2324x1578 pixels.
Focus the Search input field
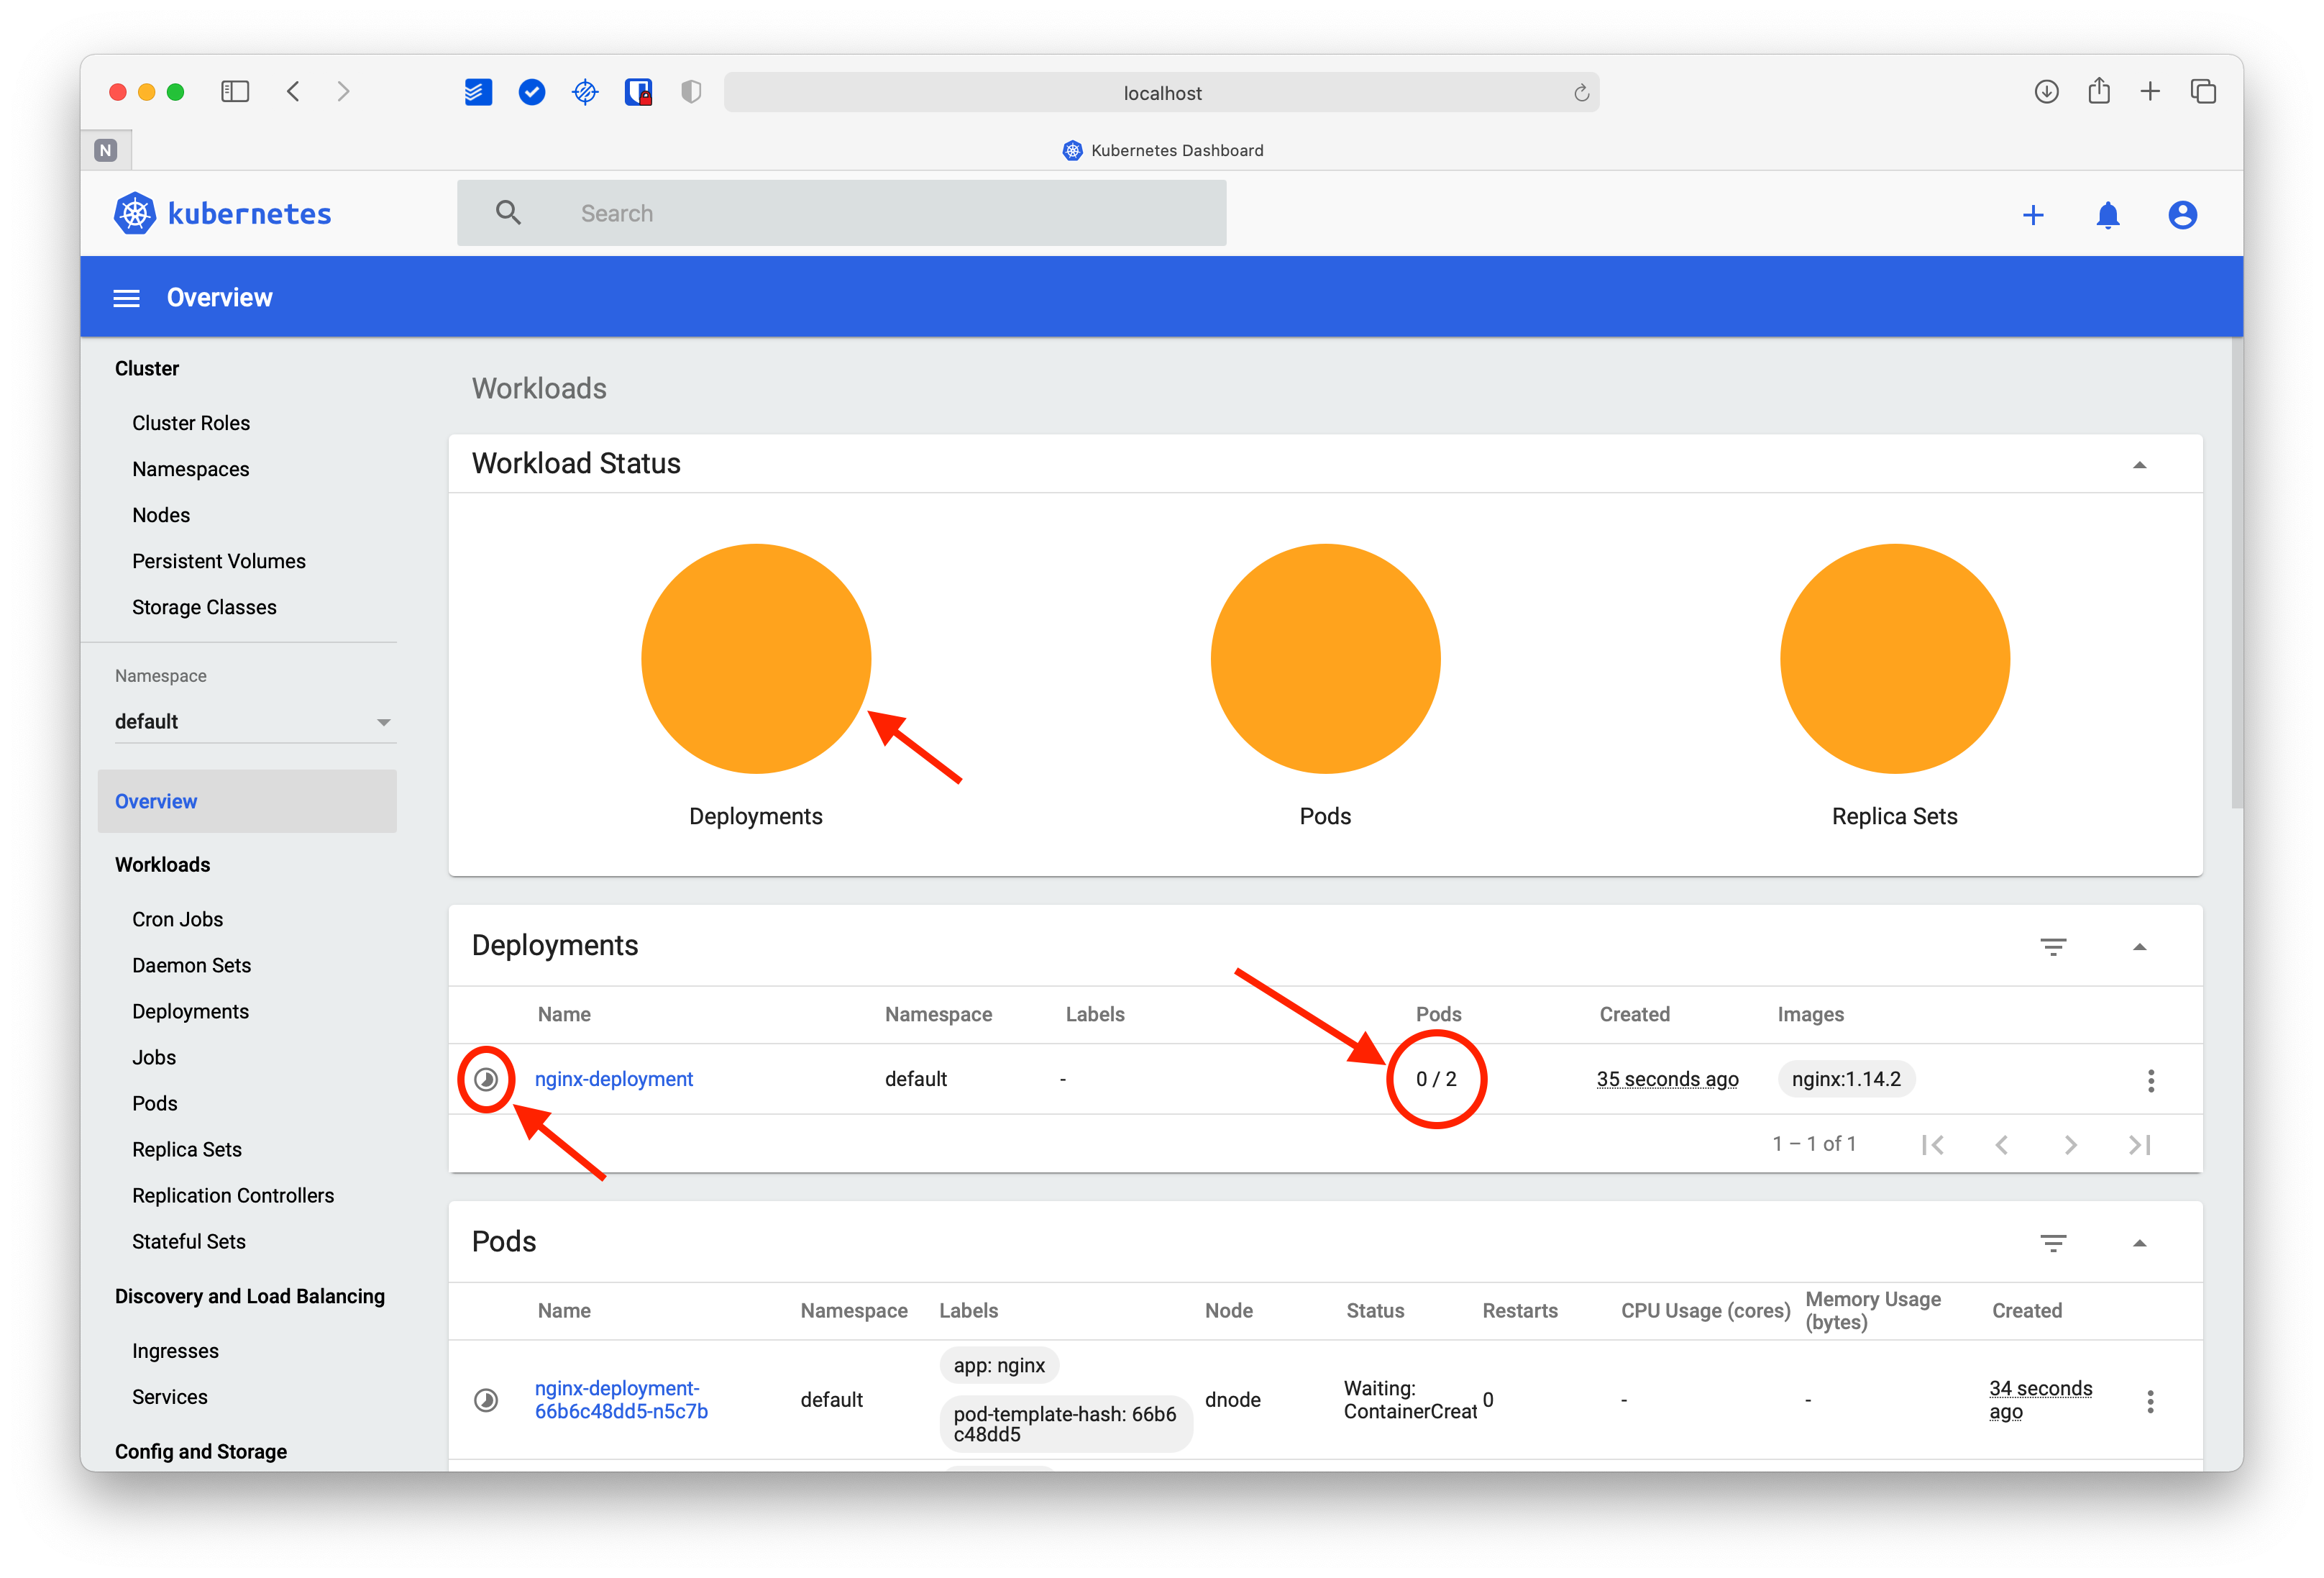pos(841,213)
